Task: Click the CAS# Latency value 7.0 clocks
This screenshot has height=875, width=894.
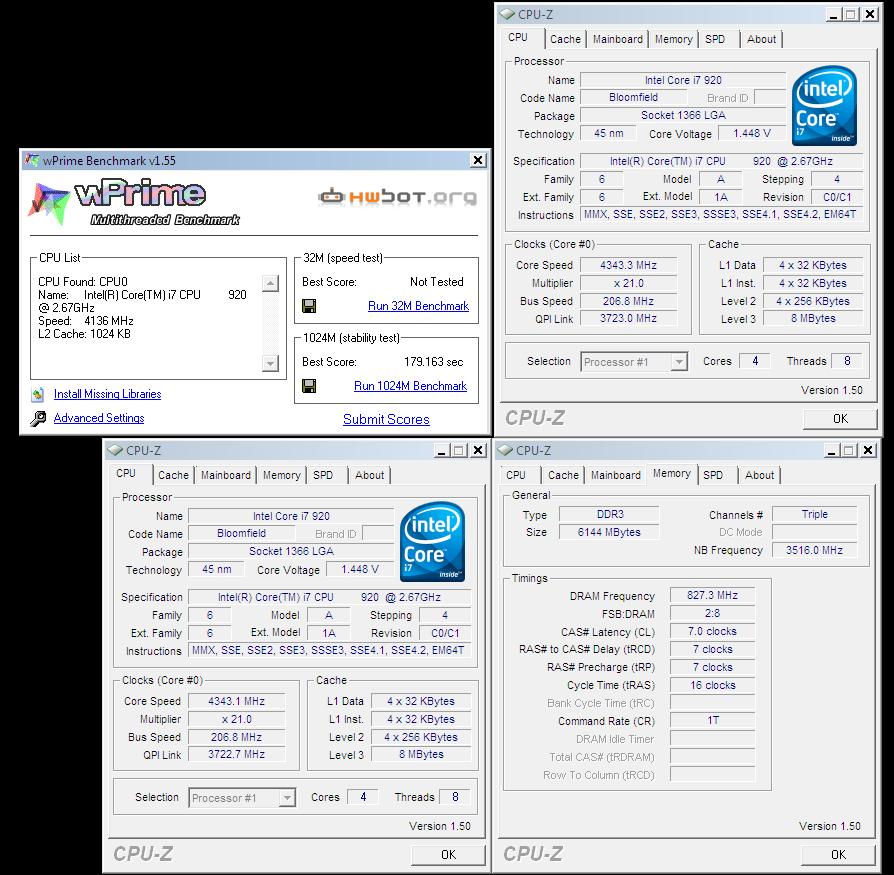Action: tap(713, 632)
